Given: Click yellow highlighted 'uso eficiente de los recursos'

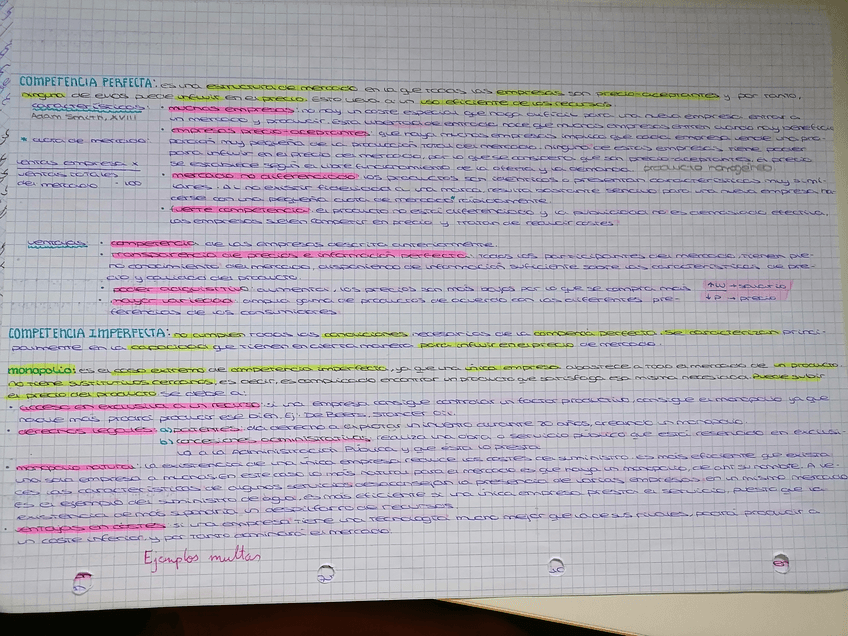Looking at the screenshot, I should [x=516, y=102].
